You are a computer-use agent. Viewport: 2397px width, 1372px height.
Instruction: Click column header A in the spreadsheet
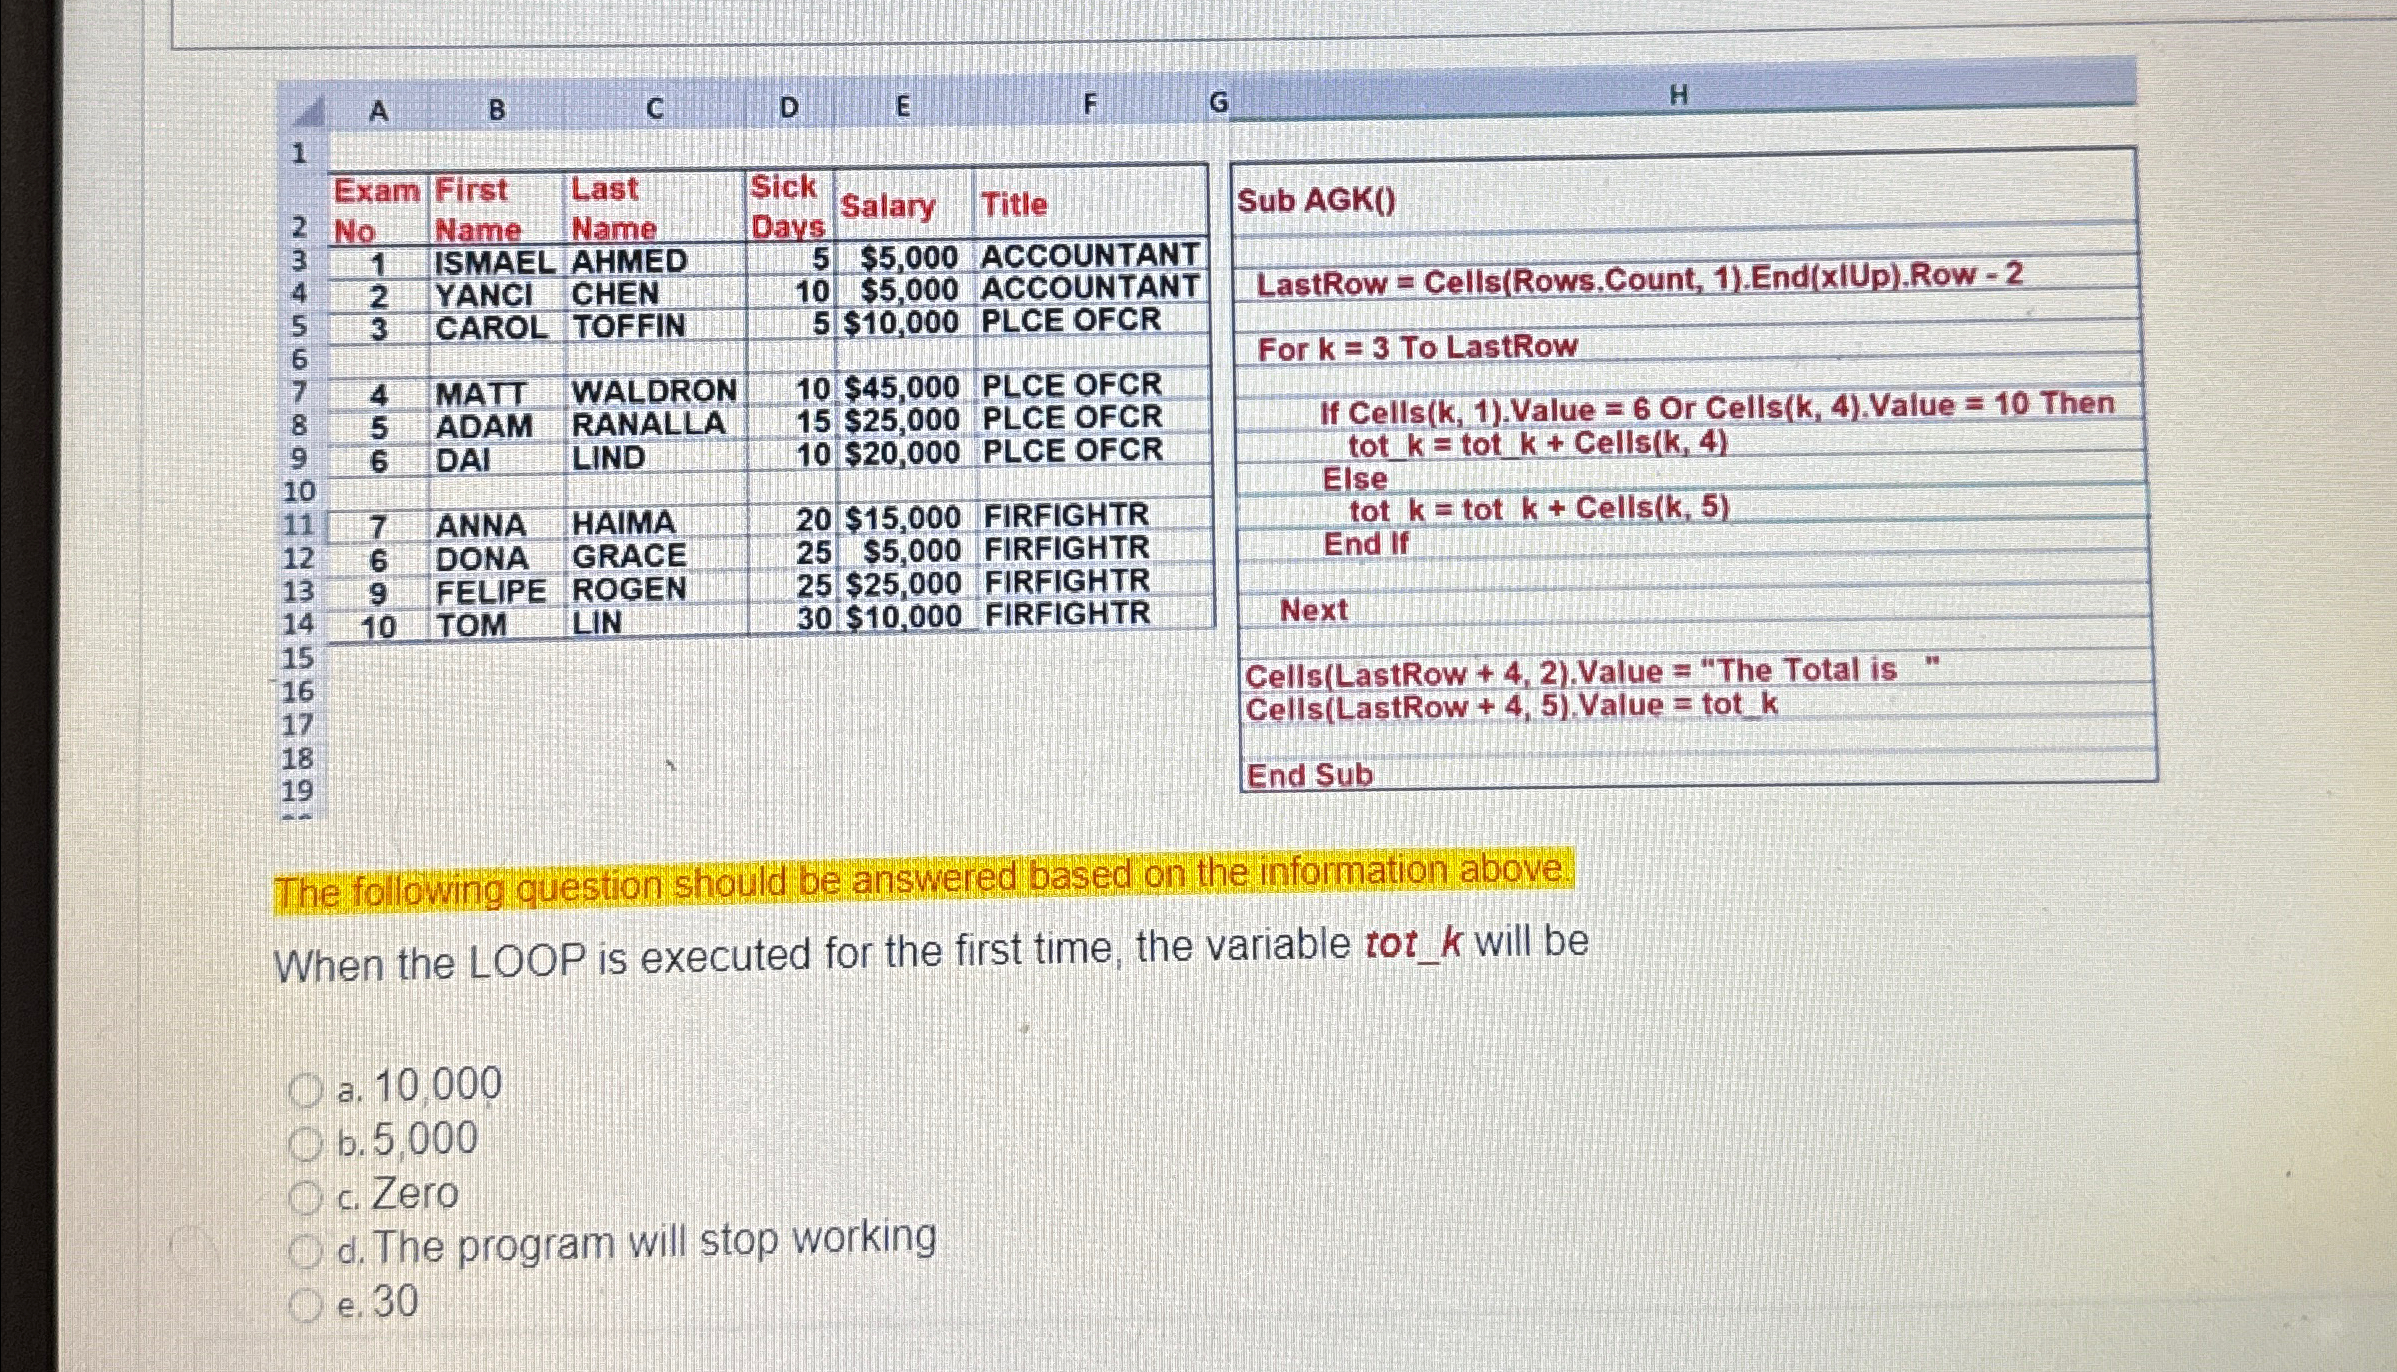(376, 110)
